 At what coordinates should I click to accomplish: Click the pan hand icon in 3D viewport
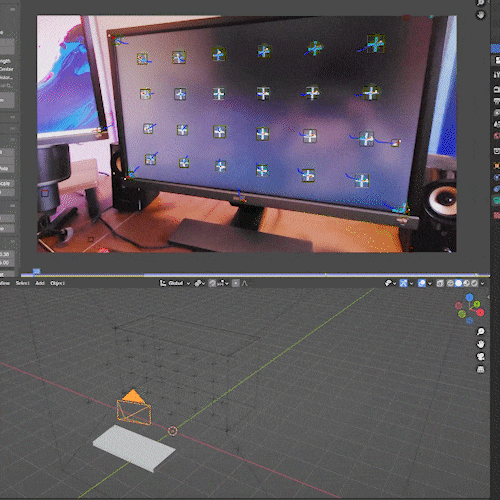pos(480,344)
